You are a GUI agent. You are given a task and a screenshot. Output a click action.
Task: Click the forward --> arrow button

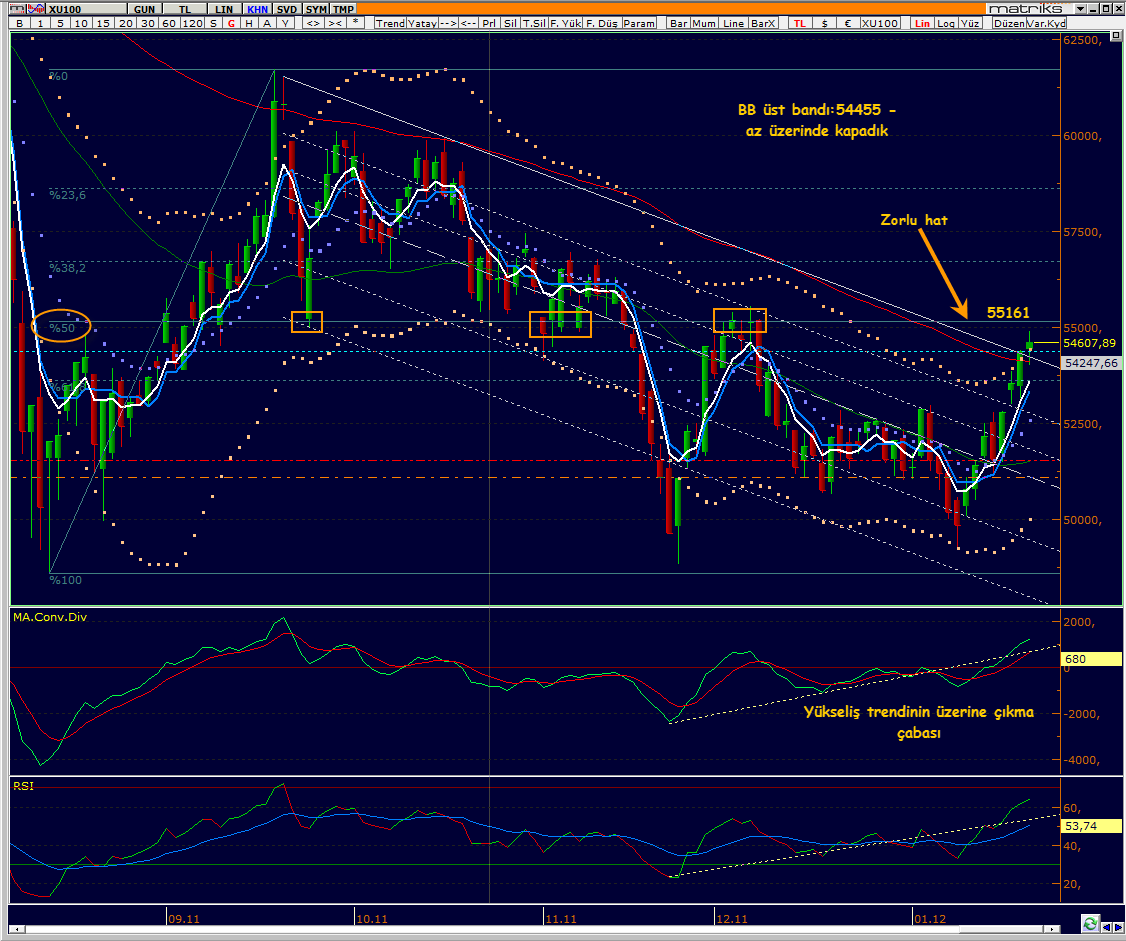[448, 23]
